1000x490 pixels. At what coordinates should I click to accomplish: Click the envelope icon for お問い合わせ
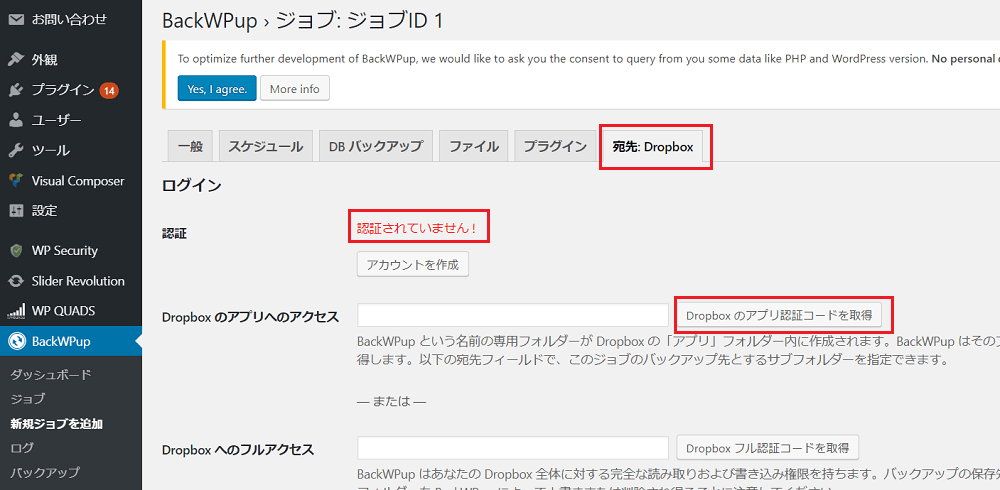(x=16, y=19)
